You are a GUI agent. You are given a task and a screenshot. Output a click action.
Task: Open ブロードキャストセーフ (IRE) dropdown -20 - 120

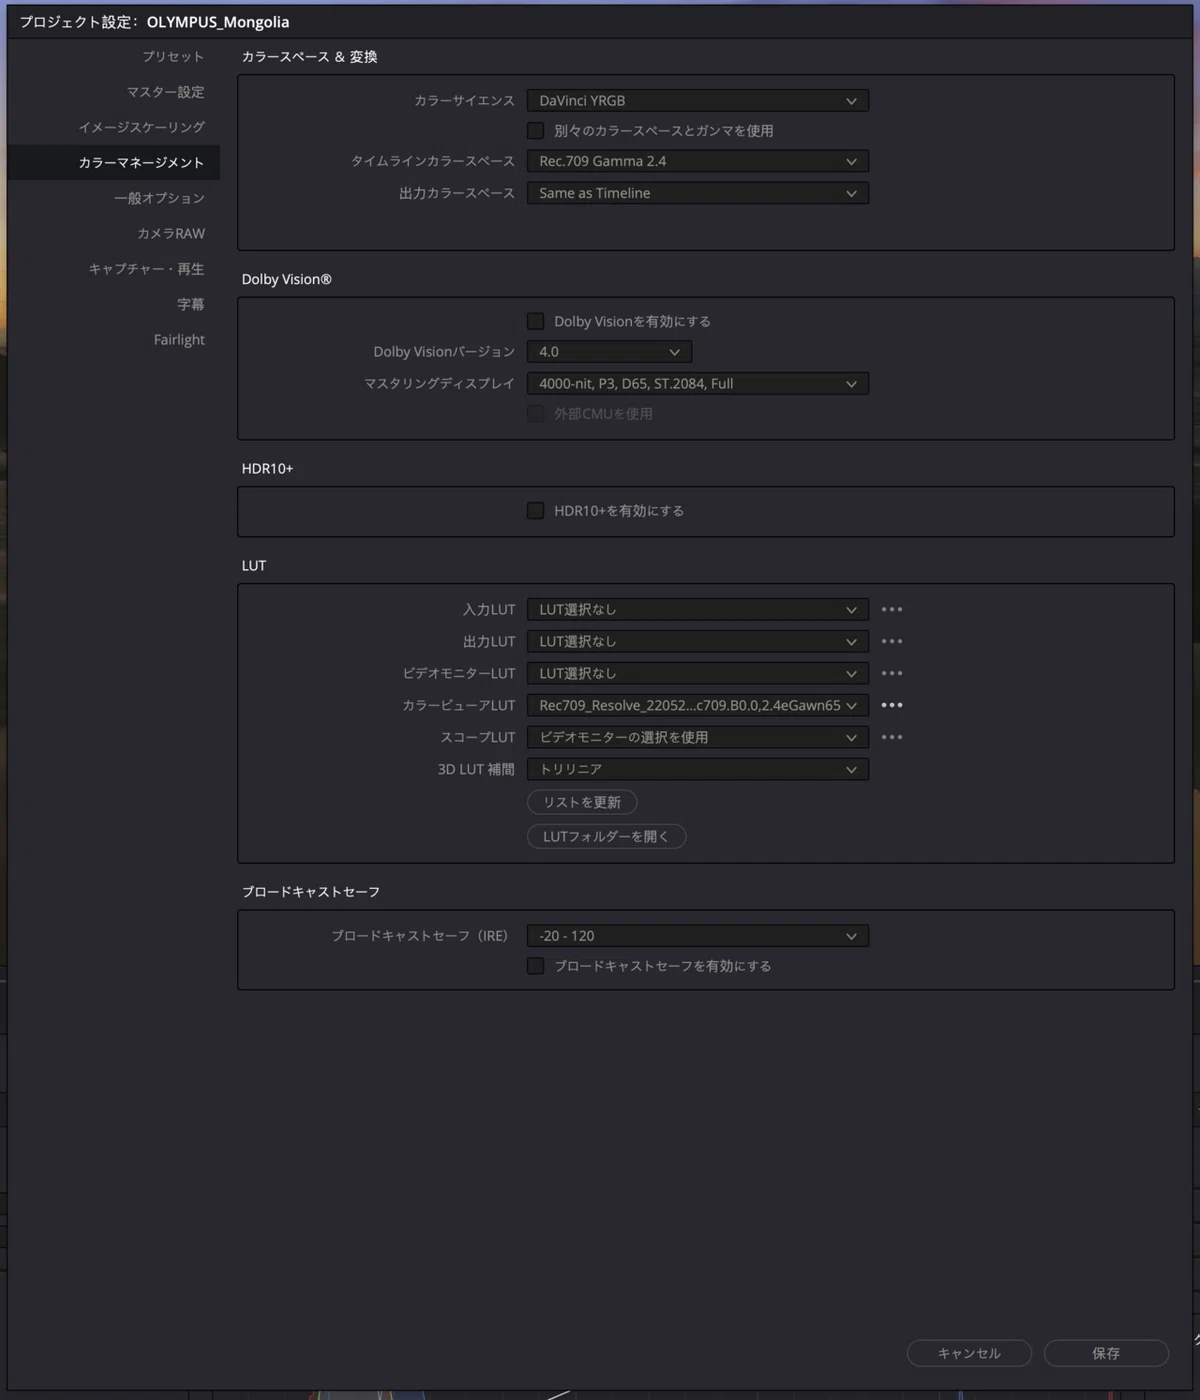tap(697, 936)
